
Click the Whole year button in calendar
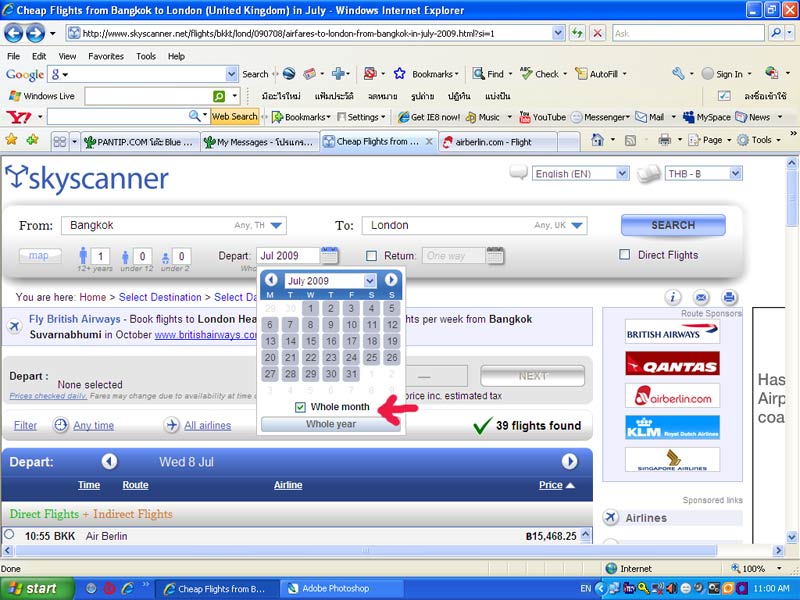click(331, 424)
